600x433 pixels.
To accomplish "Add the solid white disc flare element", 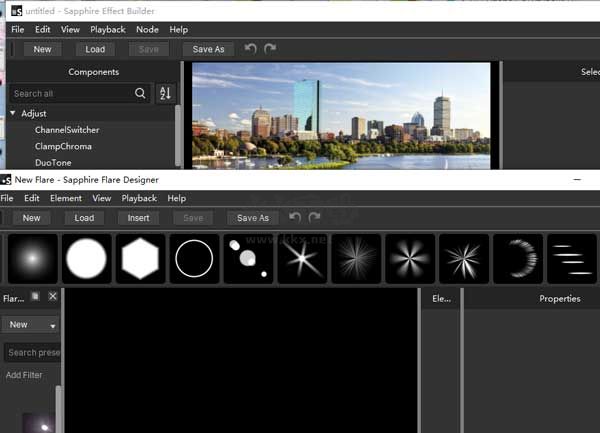I will 87,259.
